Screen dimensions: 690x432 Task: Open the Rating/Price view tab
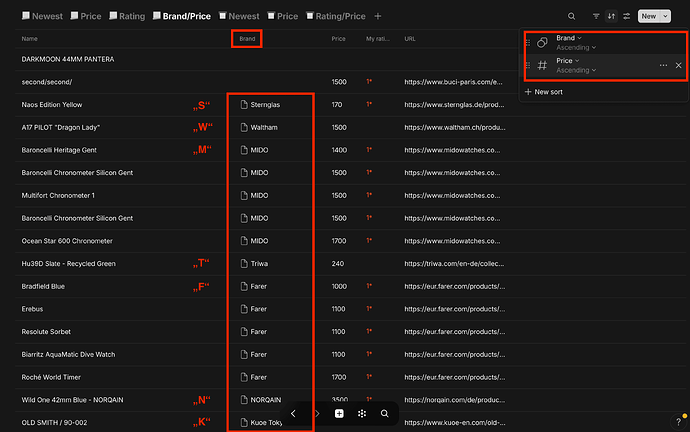[336, 16]
